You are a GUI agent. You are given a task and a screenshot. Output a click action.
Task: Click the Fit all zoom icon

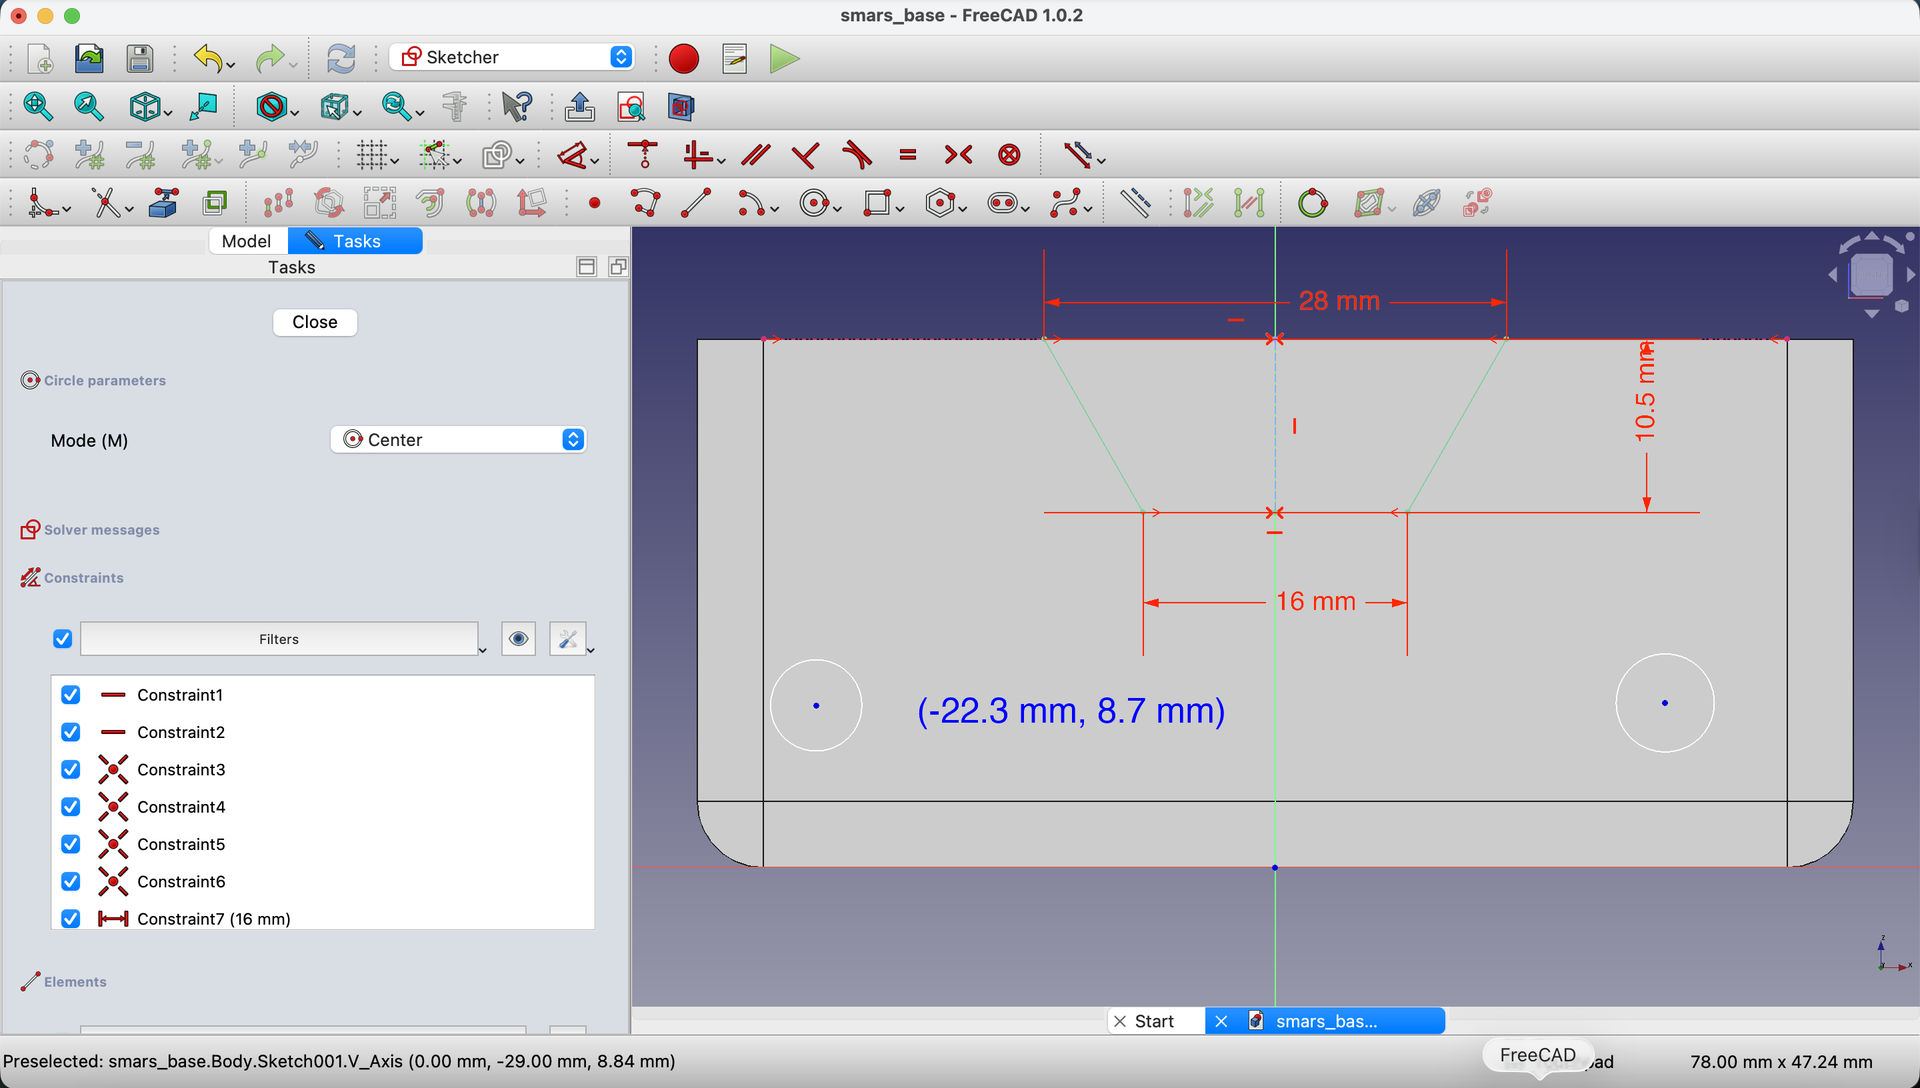click(x=38, y=106)
